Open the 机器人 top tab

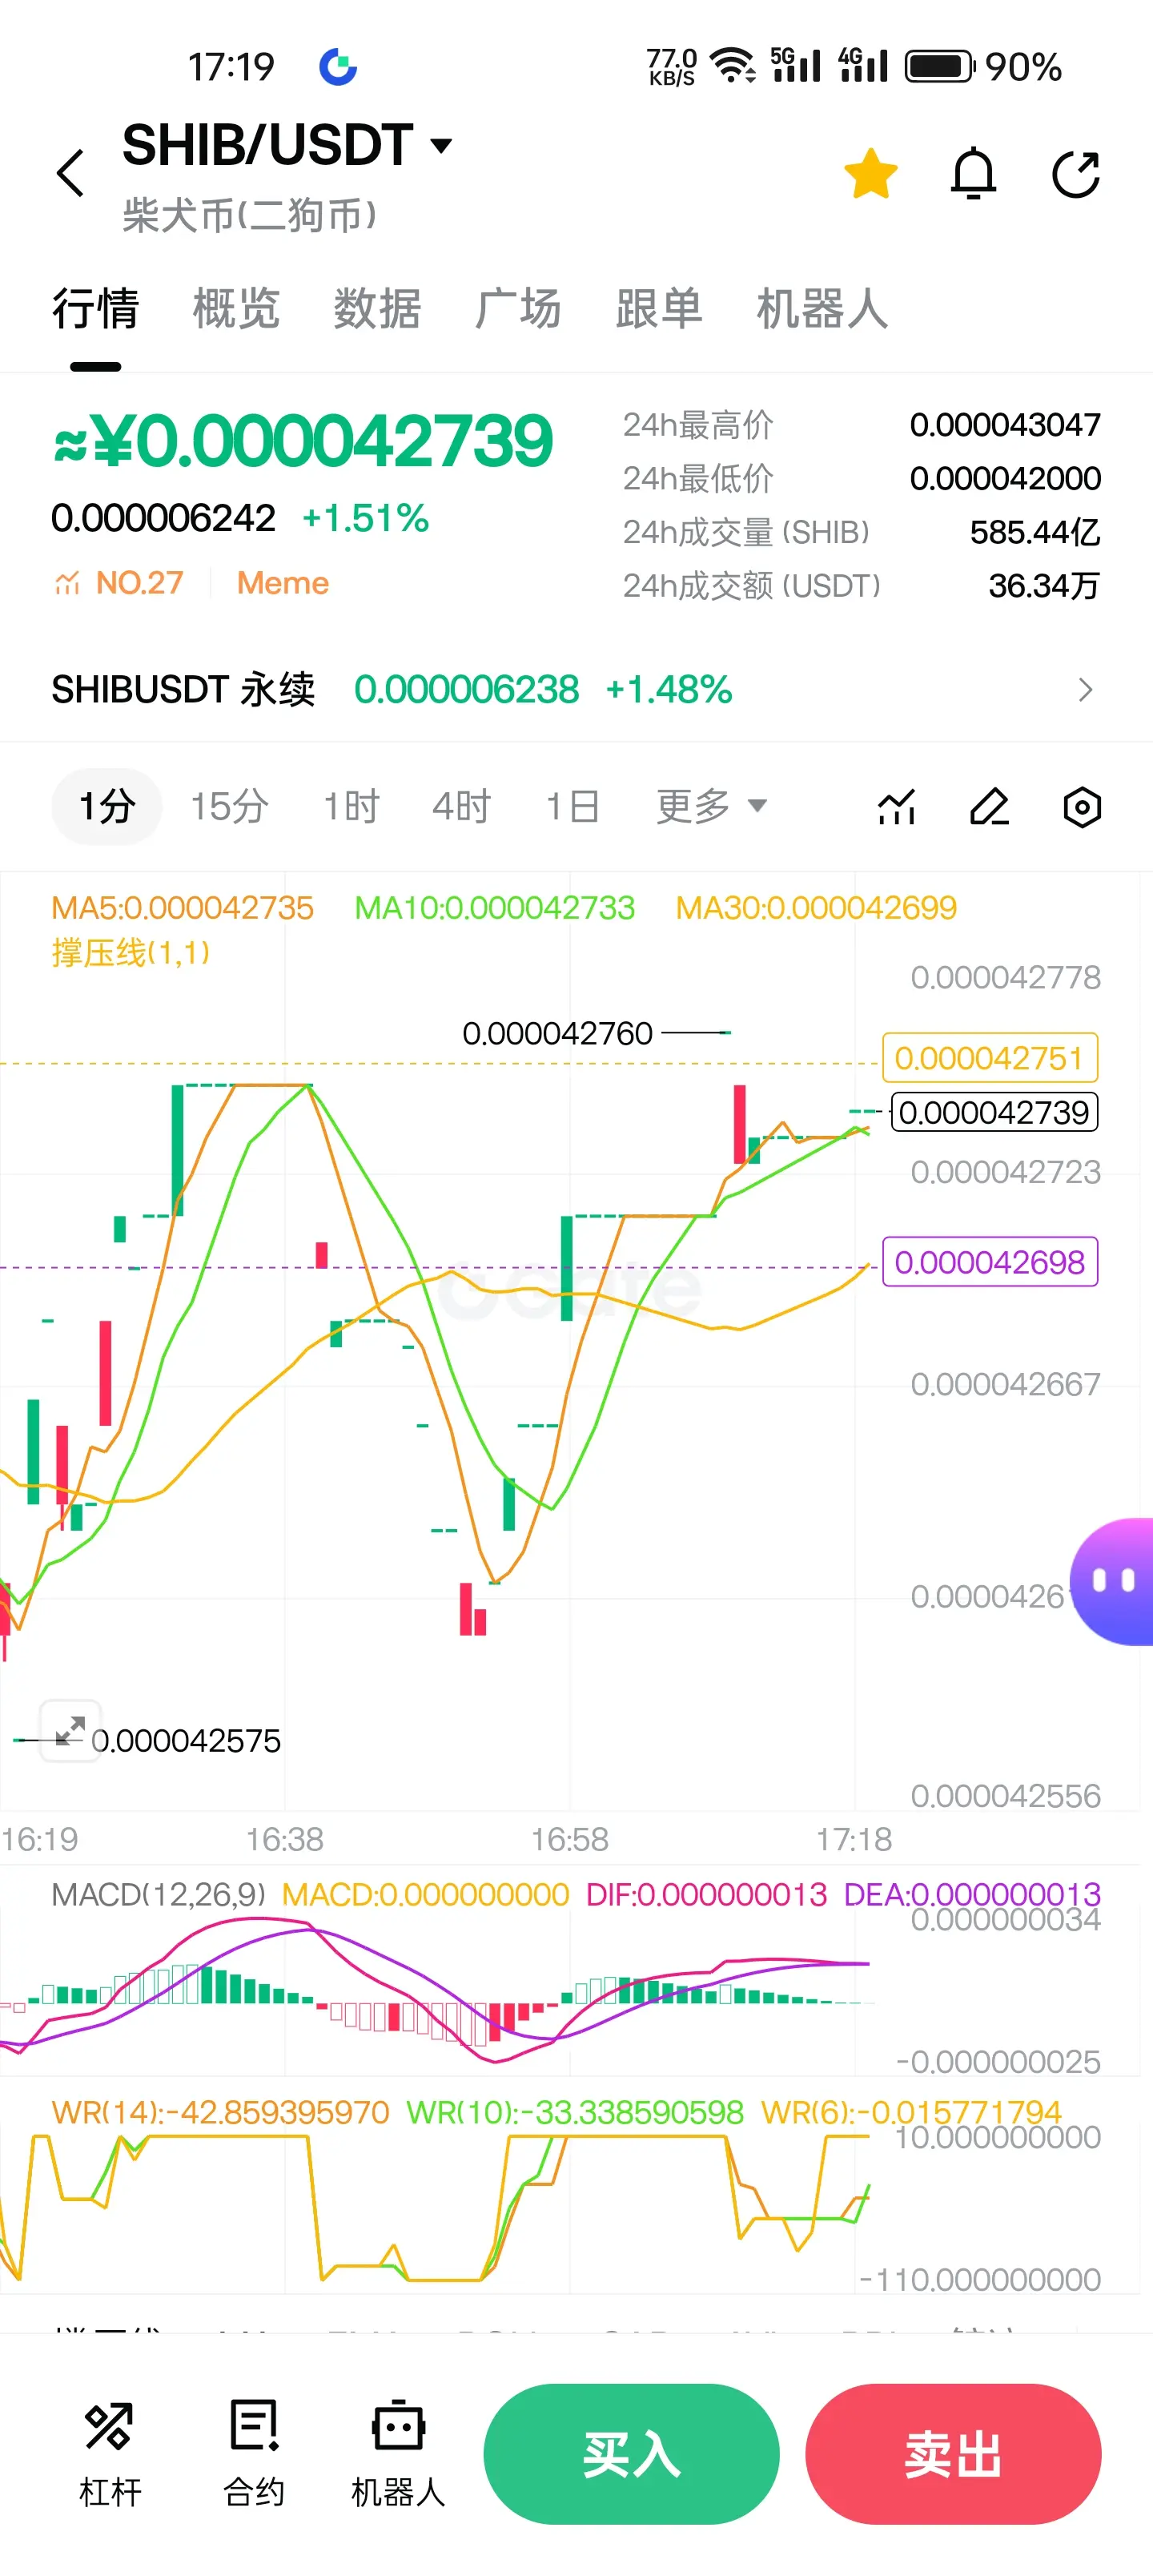[x=822, y=308]
